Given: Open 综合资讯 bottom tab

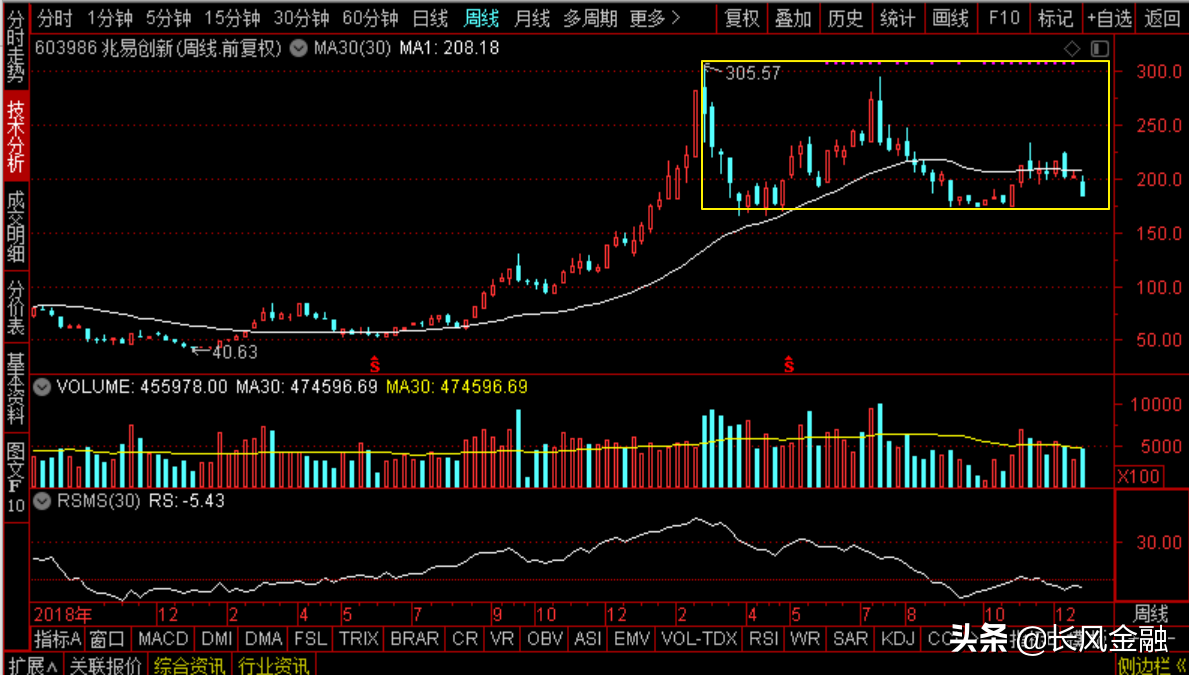Looking at the screenshot, I should [x=190, y=666].
